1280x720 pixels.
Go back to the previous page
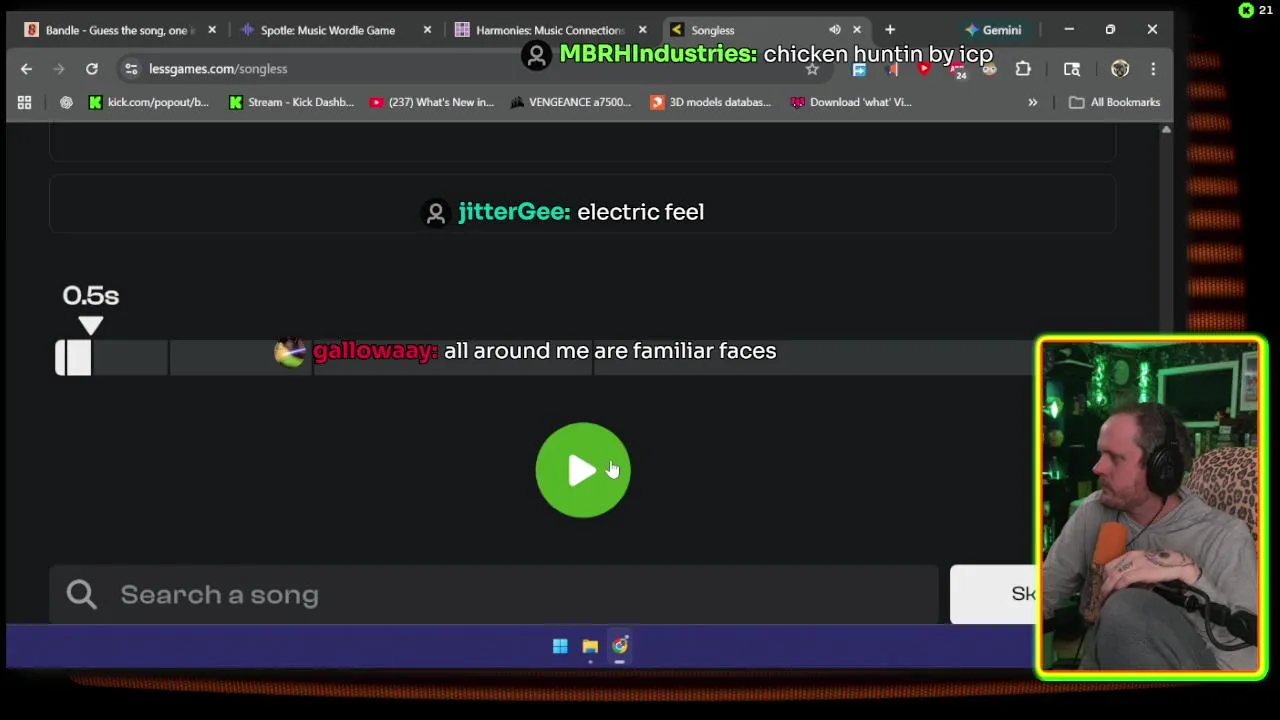point(27,69)
